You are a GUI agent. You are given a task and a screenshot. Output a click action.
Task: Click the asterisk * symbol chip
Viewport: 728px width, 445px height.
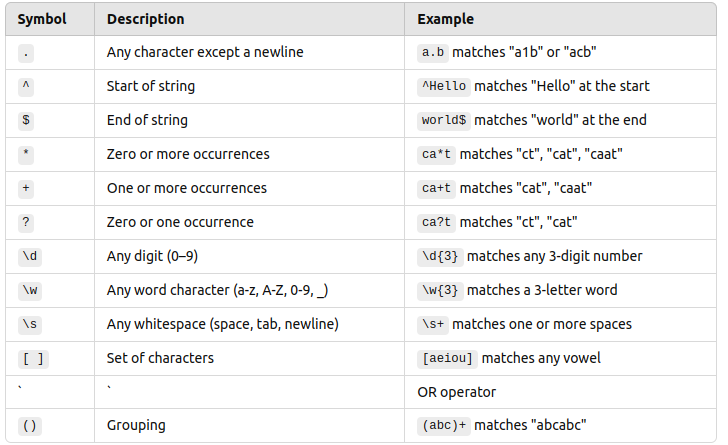coord(26,154)
